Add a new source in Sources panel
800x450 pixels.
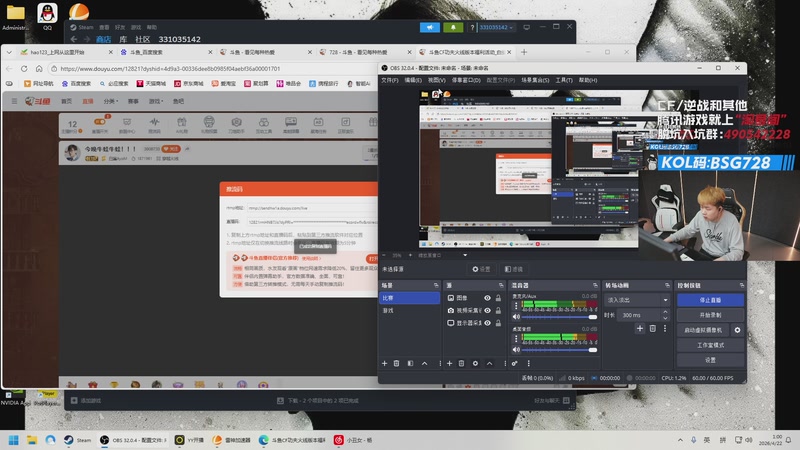[x=449, y=363]
